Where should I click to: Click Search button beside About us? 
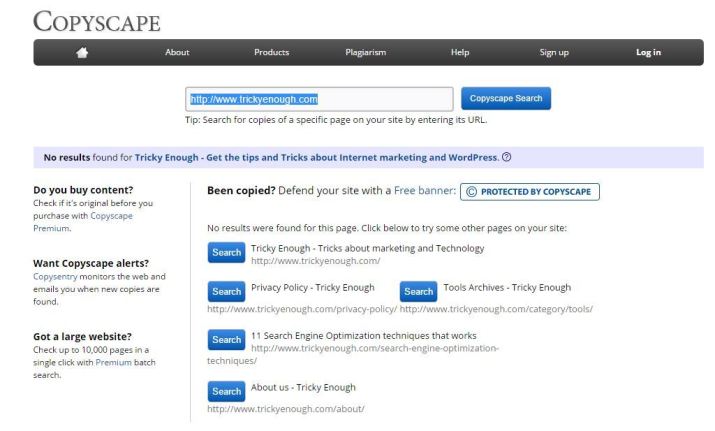(226, 391)
